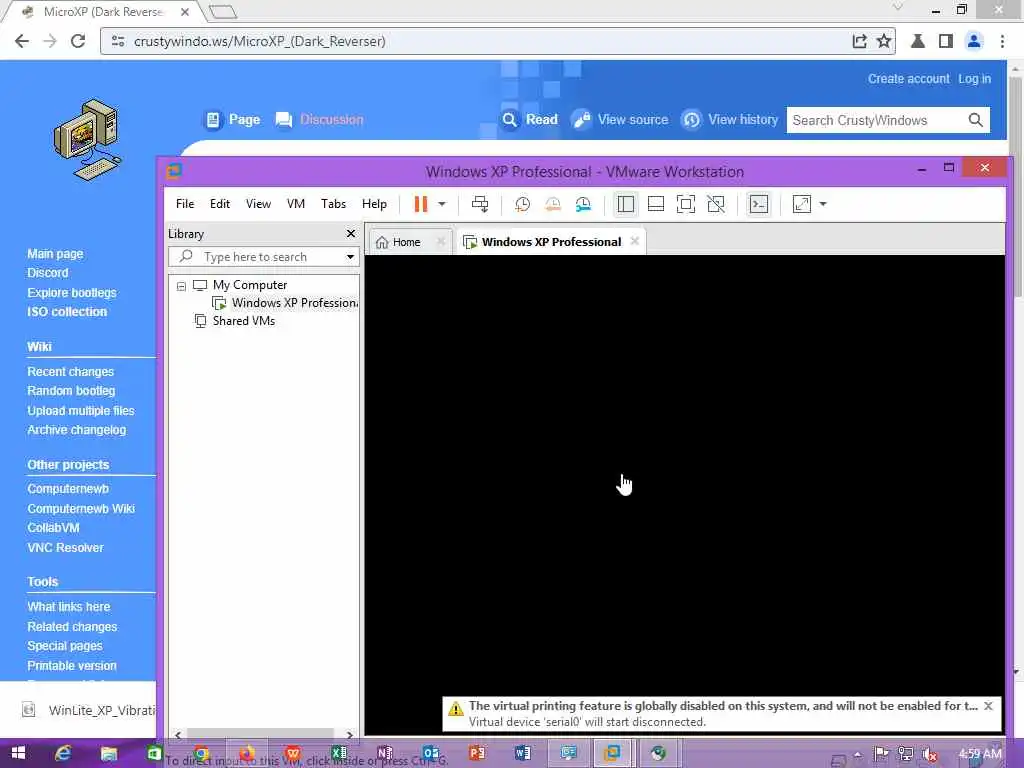Open the Chrome Labs flask icon
This screenshot has height=768, width=1024.
(918, 41)
